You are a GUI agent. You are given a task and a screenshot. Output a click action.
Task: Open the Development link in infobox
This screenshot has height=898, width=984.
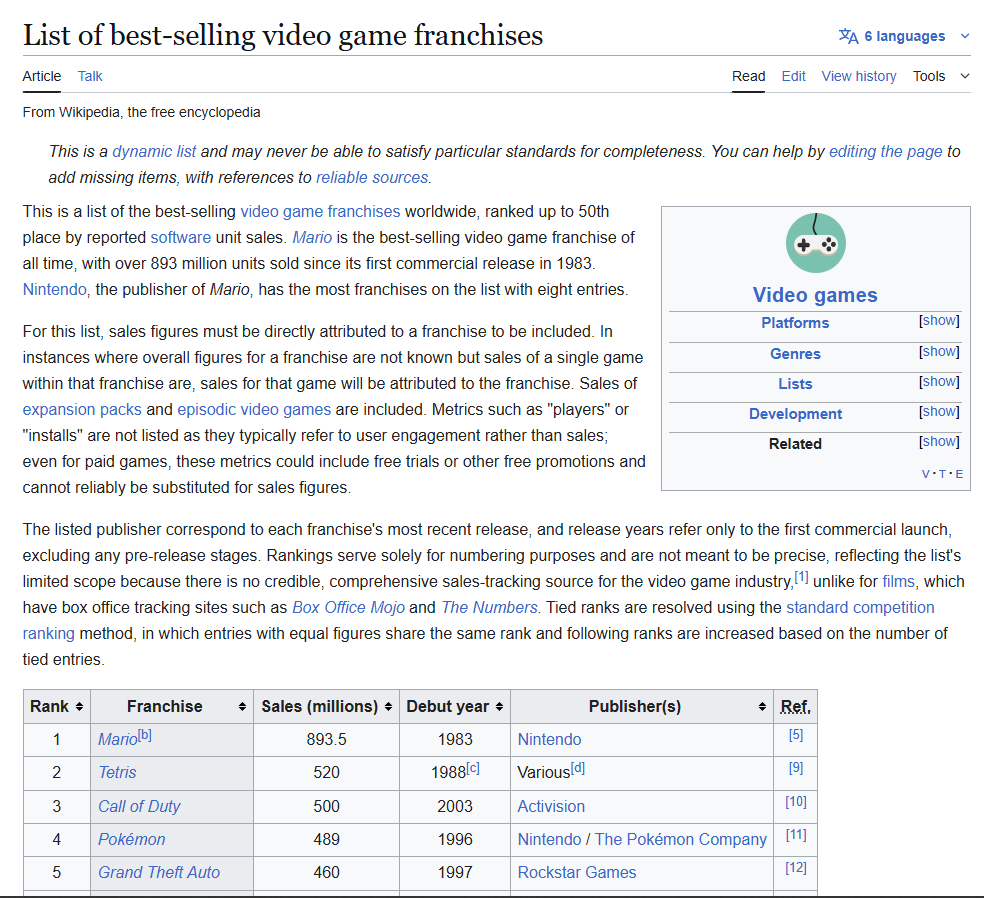[x=795, y=414]
